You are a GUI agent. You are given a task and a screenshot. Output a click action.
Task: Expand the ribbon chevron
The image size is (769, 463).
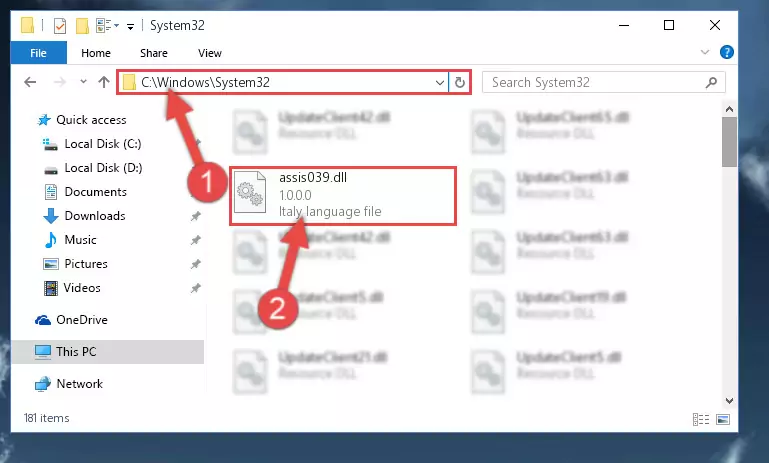(x=705, y=52)
